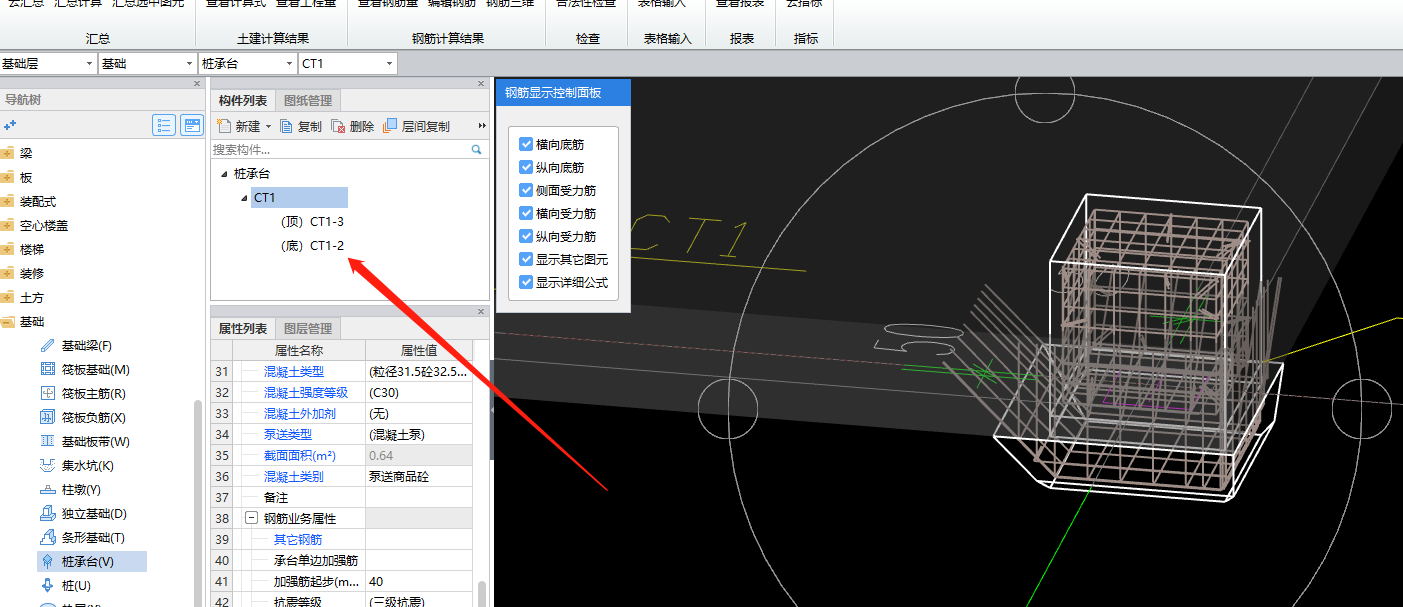This screenshot has width=1403, height=607.
Task: Select 柱墩(Y) component type
Action: click(x=81, y=490)
